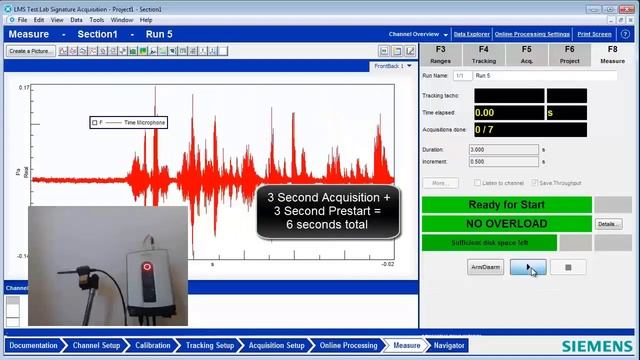The height and width of the screenshot is (360, 640).
Task: Click the Acquisitions done 0 / 7 display
Action: (x=531, y=130)
